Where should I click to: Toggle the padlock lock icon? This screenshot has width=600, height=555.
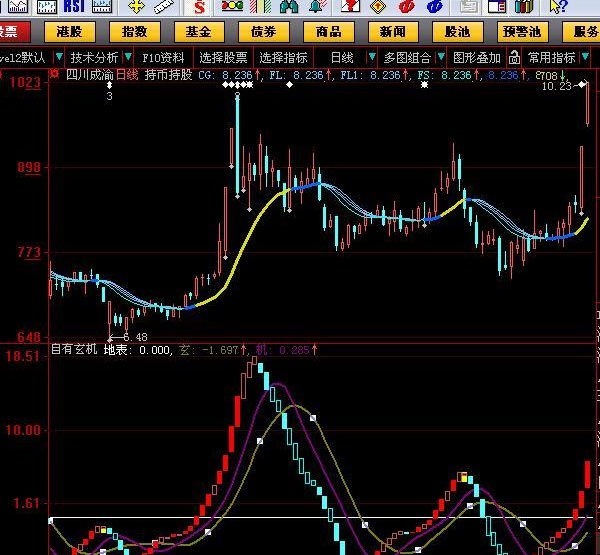click(514, 58)
